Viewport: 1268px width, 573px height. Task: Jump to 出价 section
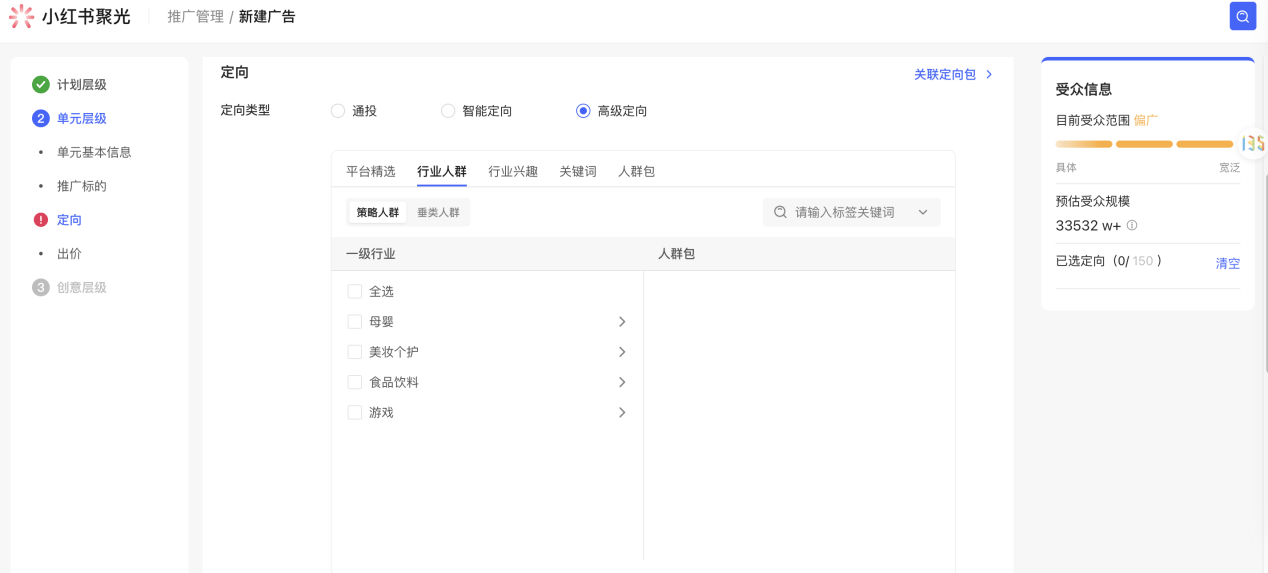(x=69, y=254)
